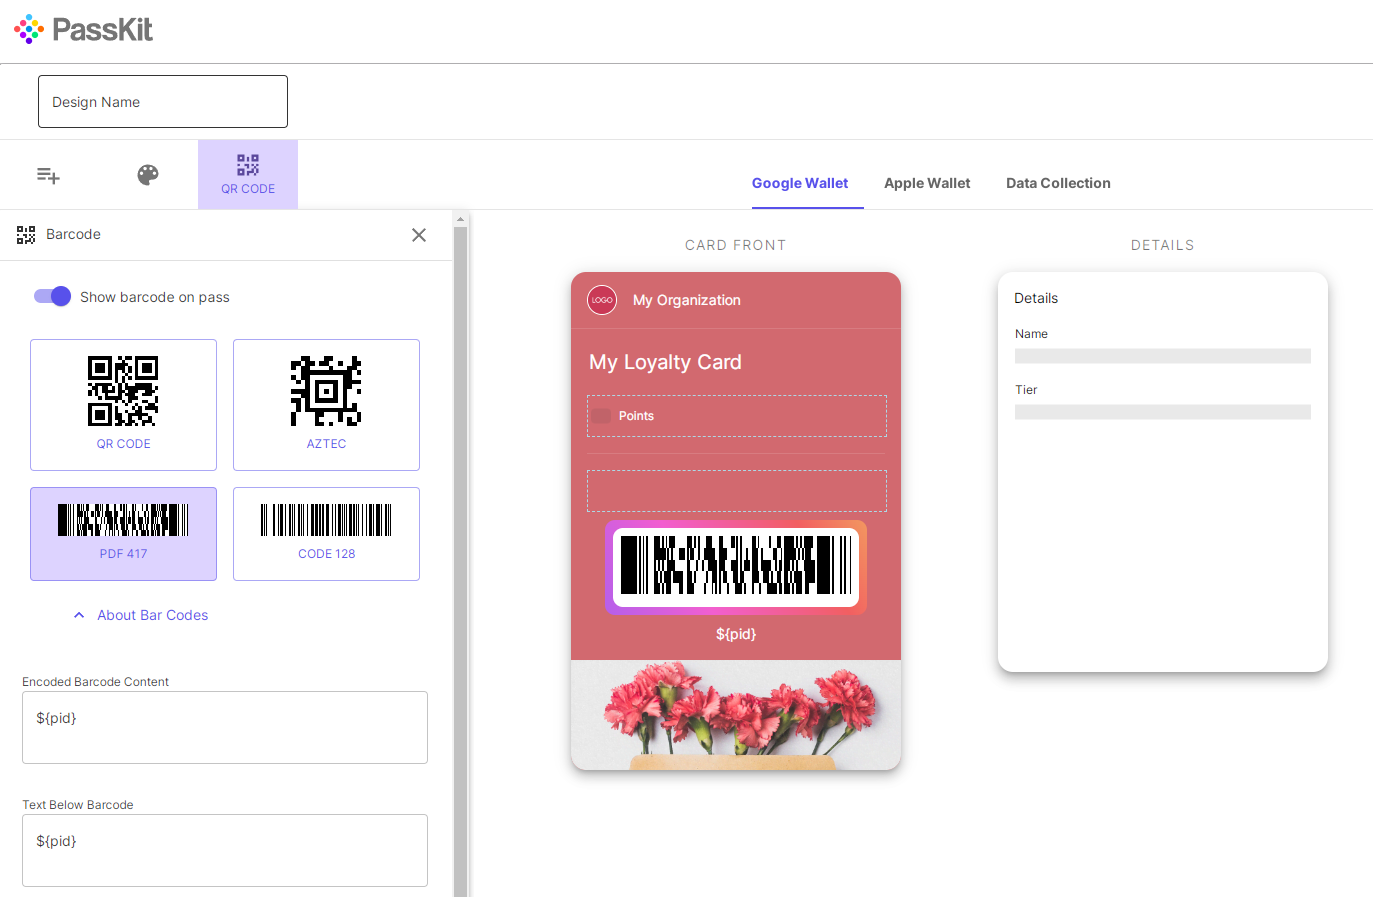Viewport: 1373px width, 897px height.
Task: Close the Barcode panel
Action: click(x=419, y=235)
